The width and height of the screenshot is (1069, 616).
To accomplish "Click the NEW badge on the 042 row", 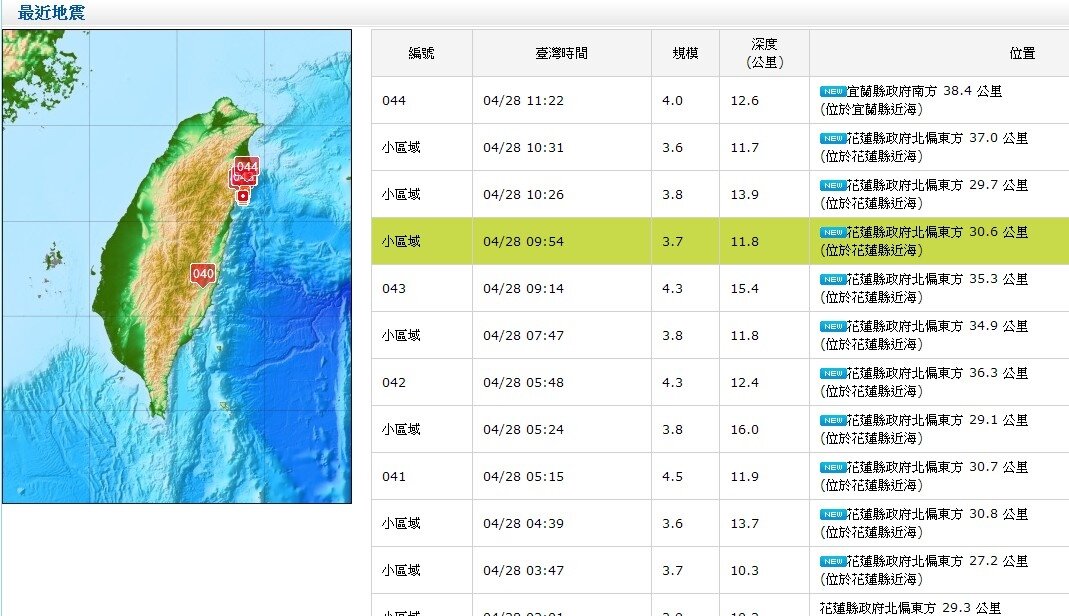I will click(832, 373).
